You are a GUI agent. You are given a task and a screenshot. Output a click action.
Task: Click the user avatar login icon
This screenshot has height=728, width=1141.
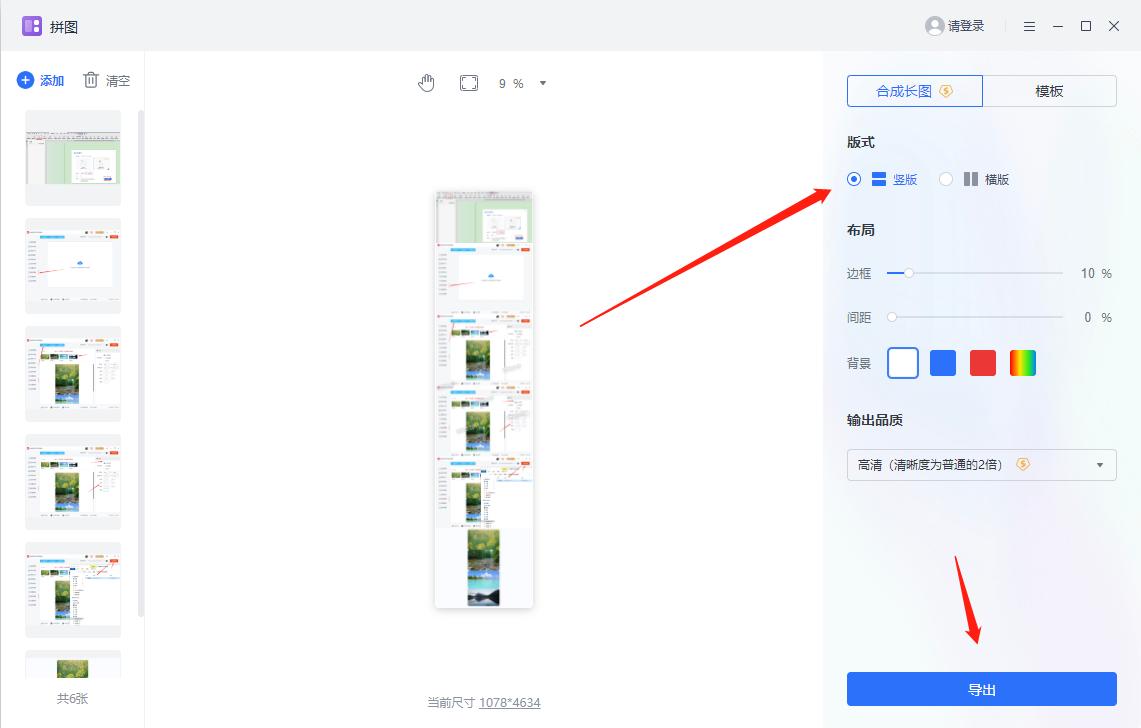935,26
